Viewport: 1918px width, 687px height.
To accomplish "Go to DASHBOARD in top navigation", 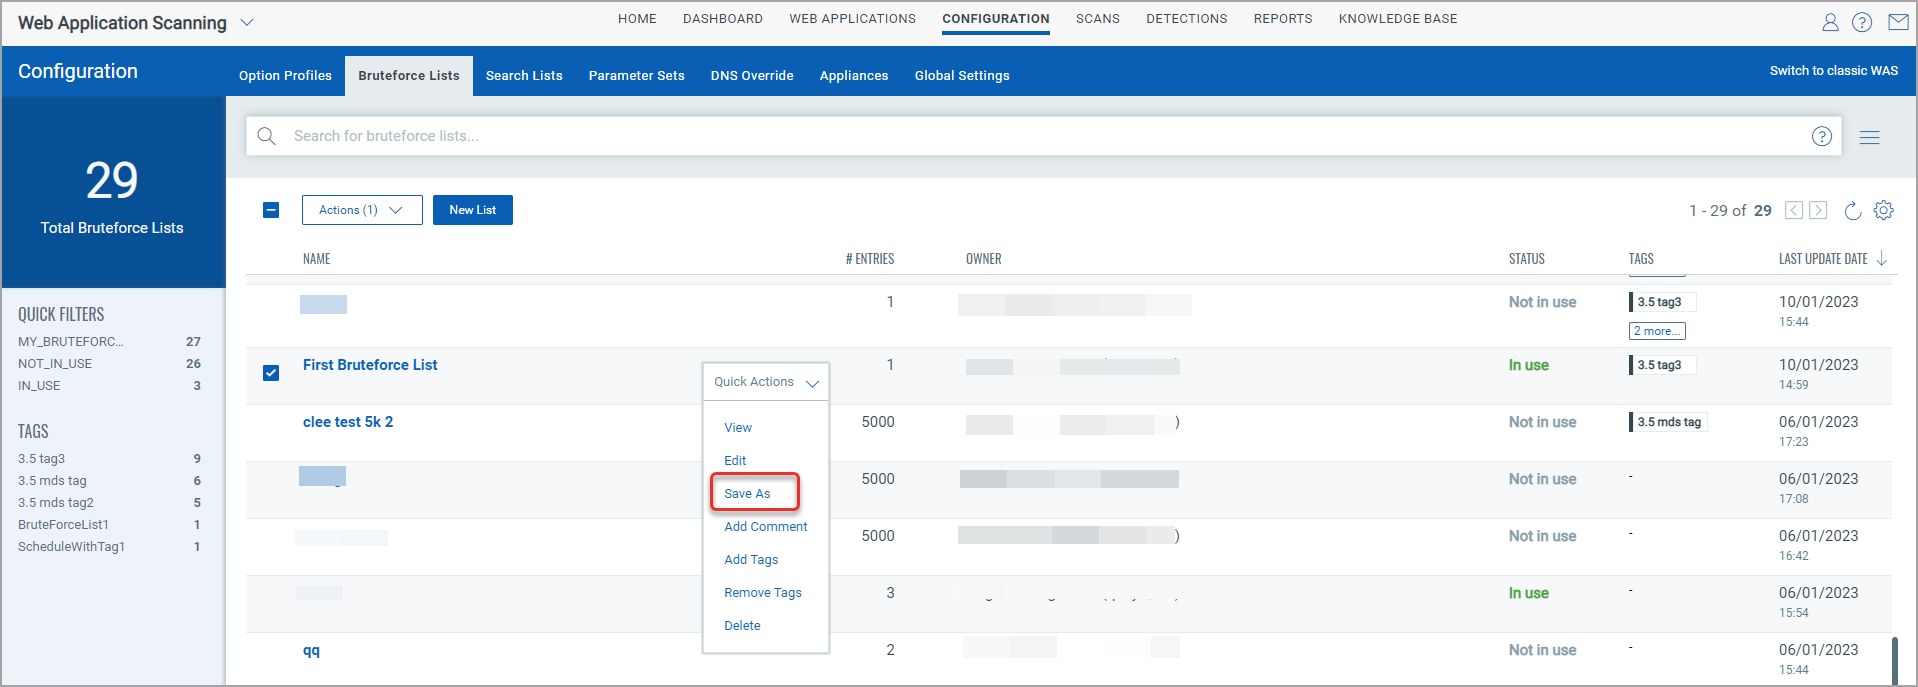I will coord(723,19).
